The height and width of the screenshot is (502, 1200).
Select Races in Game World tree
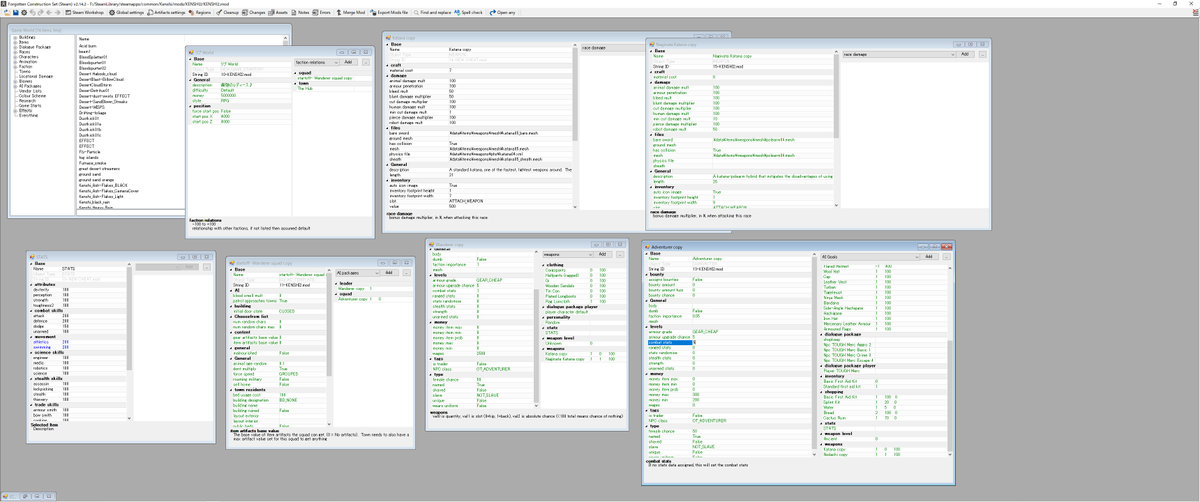[x=24, y=52]
